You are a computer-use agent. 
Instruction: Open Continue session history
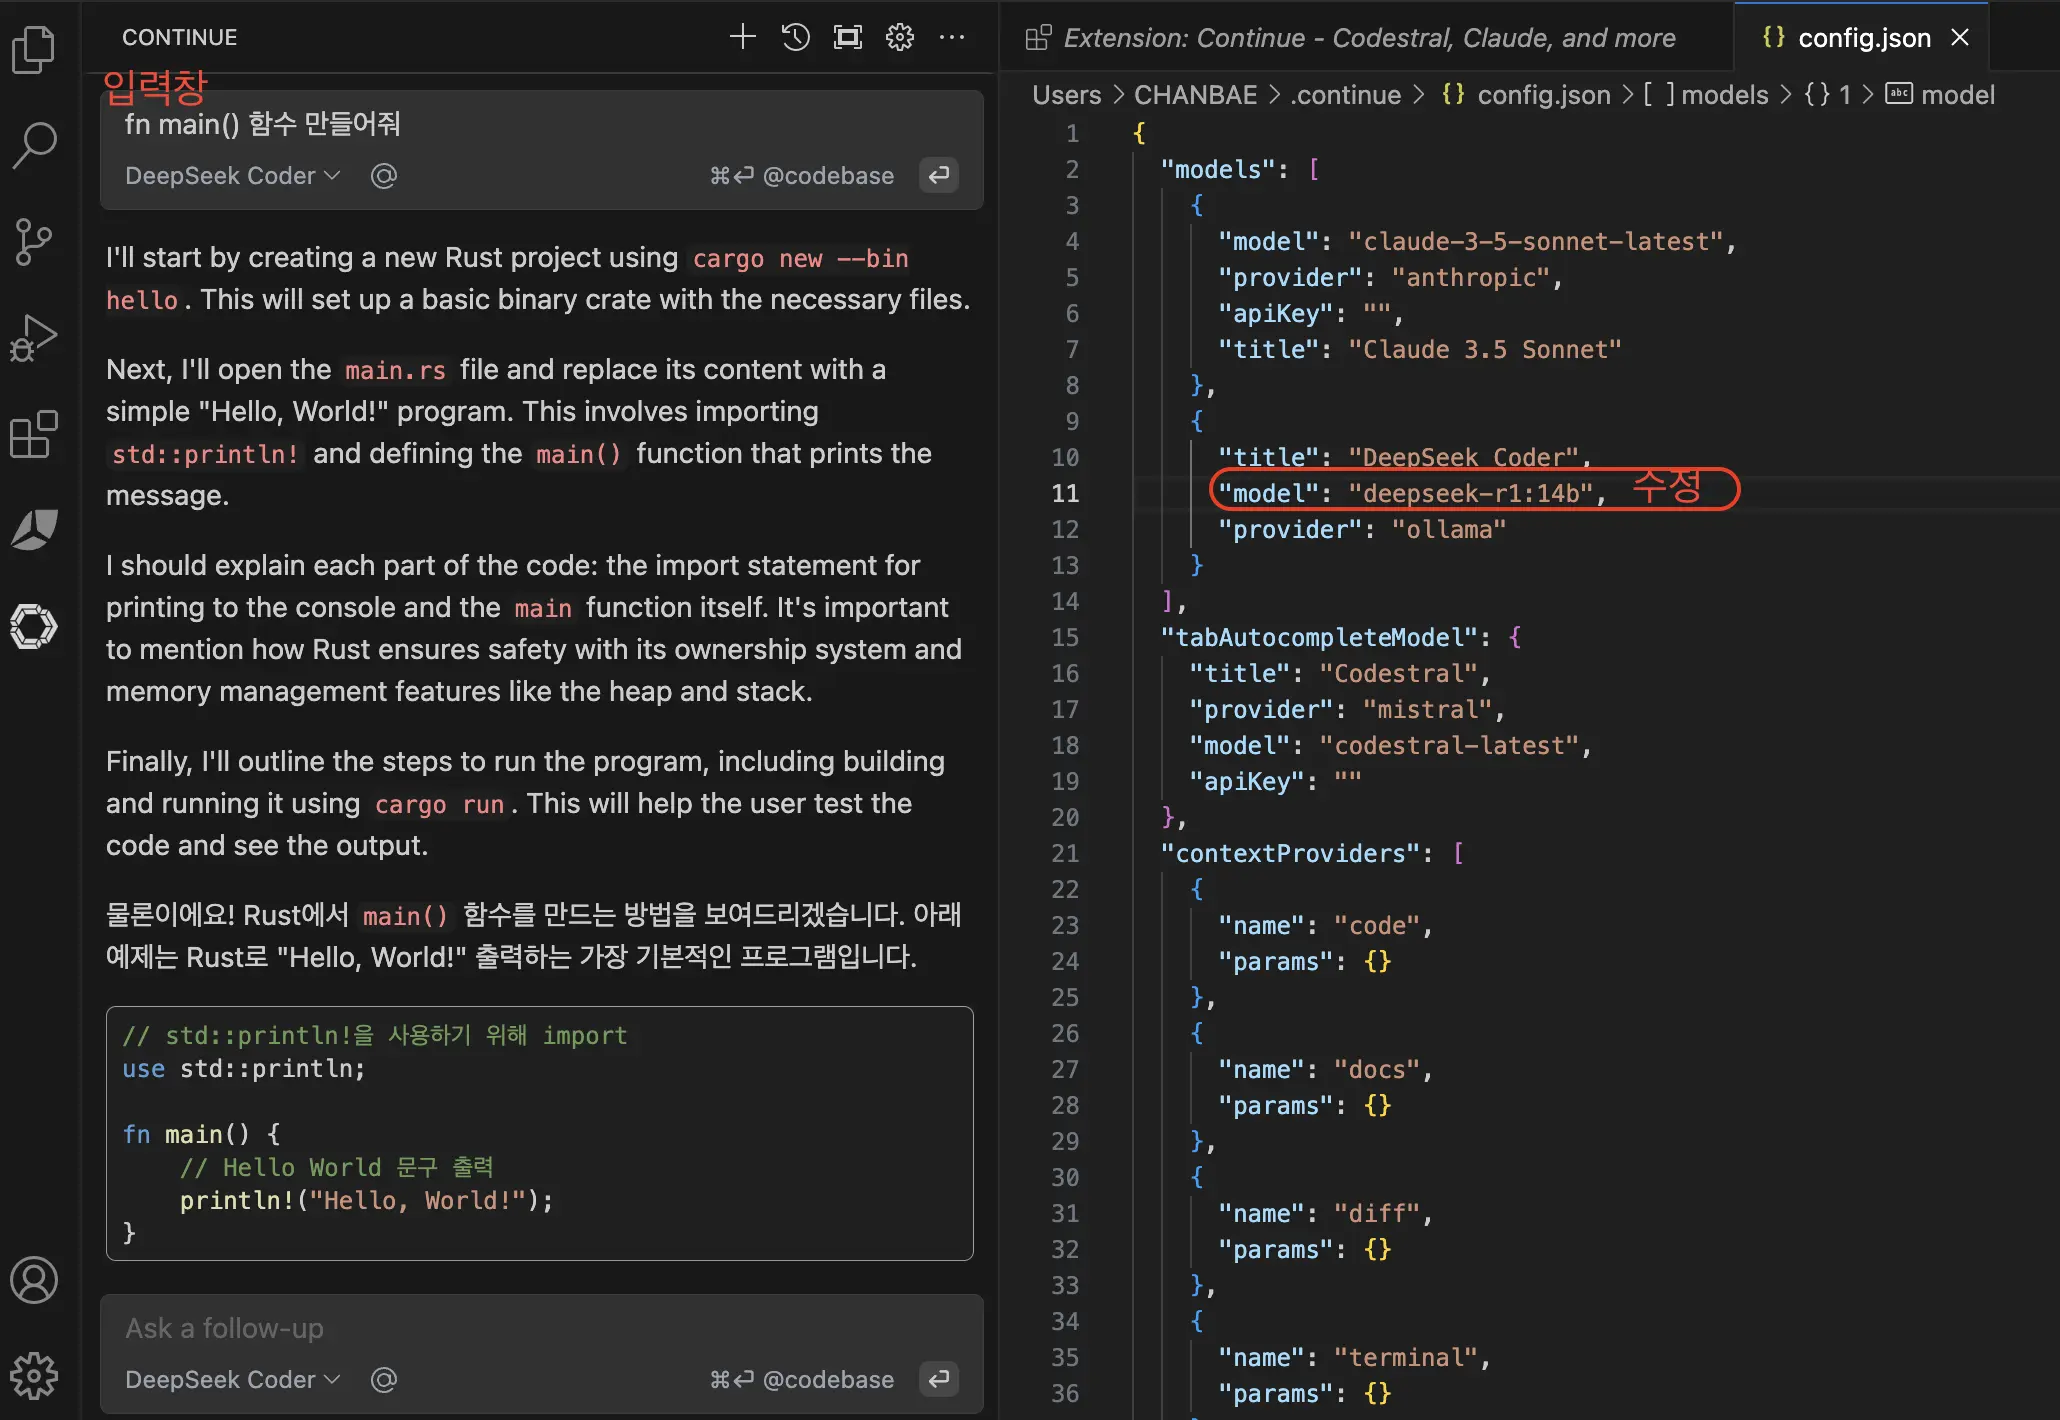click(x=795, y=38)
